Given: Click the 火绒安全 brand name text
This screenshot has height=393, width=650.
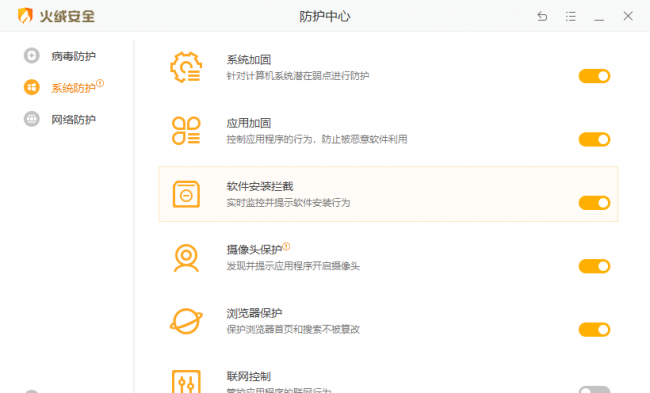Looking at the screenshot, I should [67, 16].
